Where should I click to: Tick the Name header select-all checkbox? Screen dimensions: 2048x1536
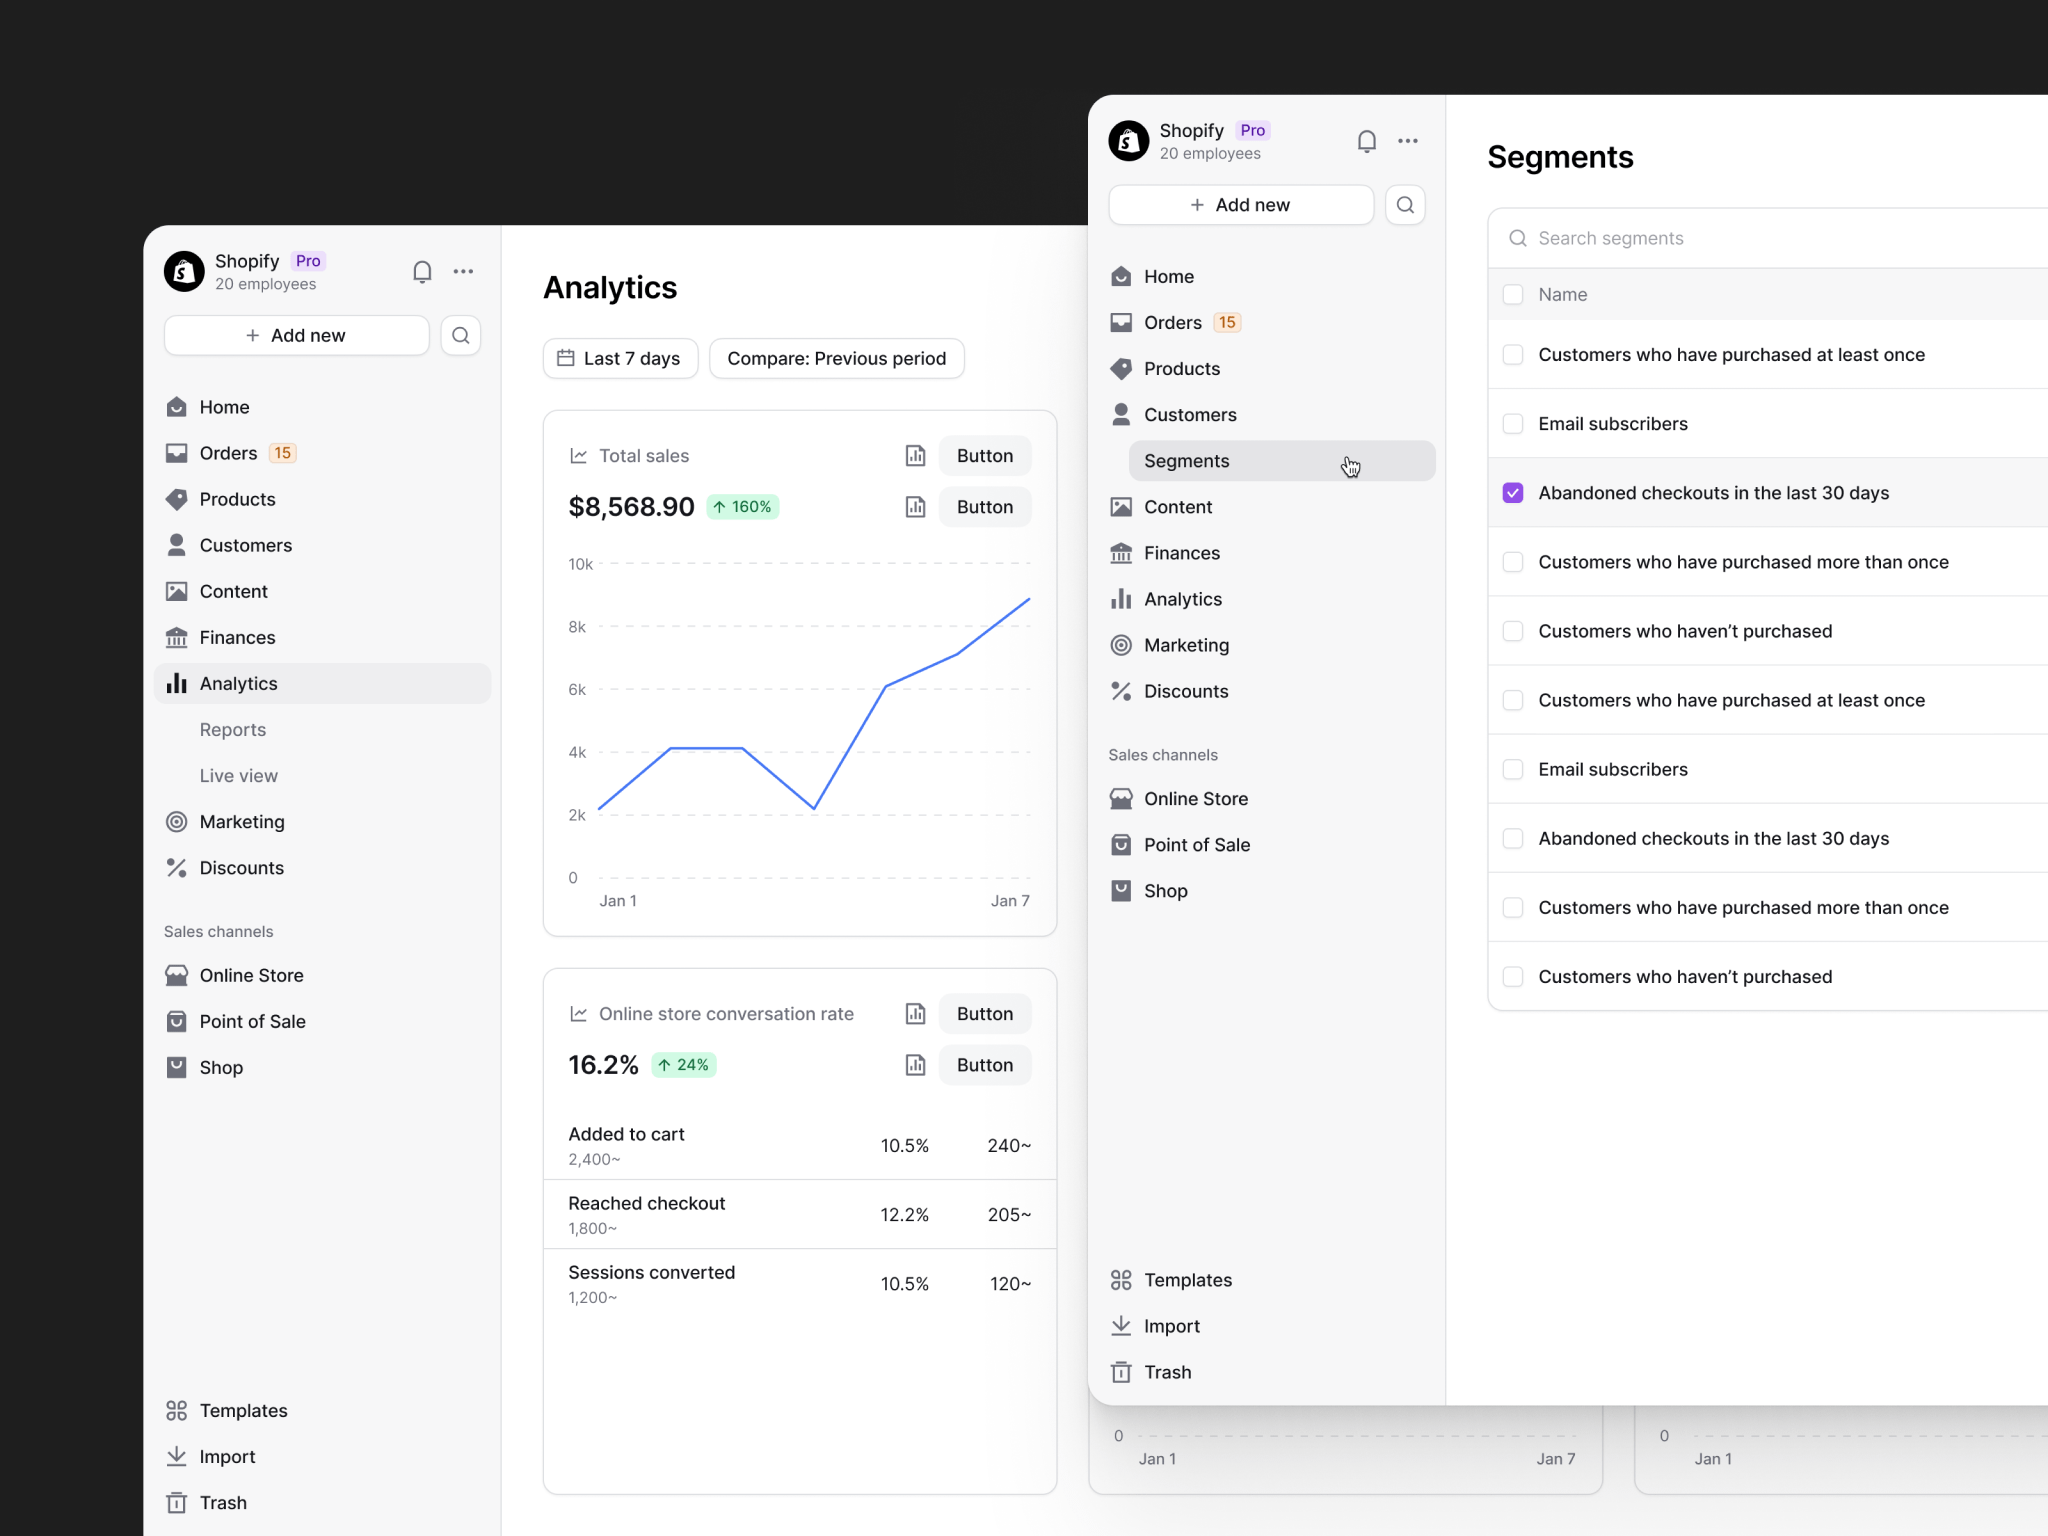click(x=1513, y=295)
